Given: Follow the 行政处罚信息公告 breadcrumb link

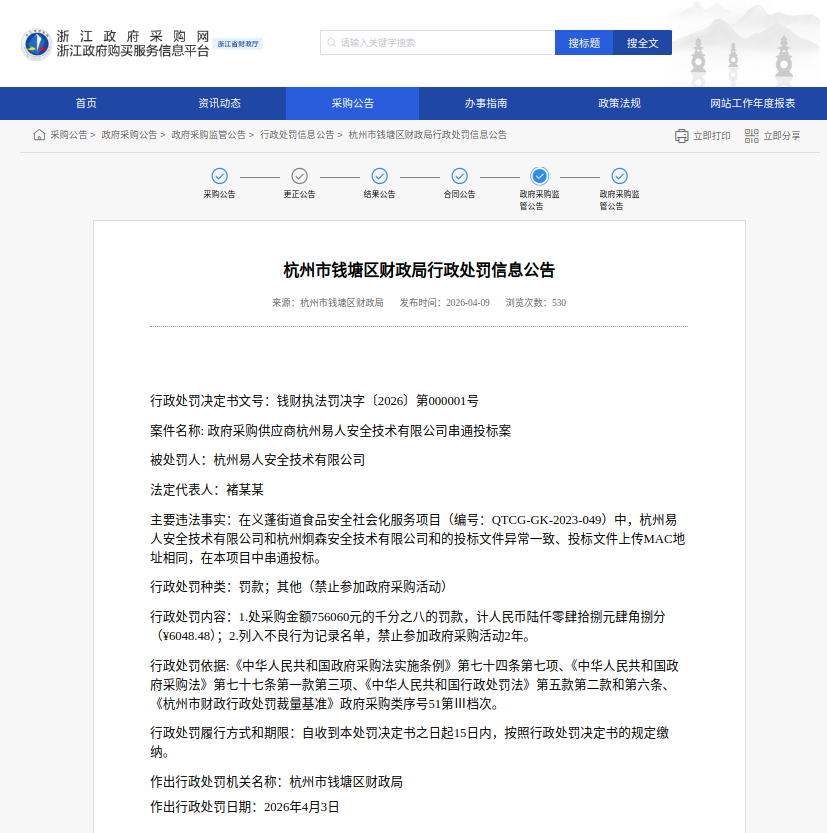Looking at the screenshot, I should coord(297,135).
